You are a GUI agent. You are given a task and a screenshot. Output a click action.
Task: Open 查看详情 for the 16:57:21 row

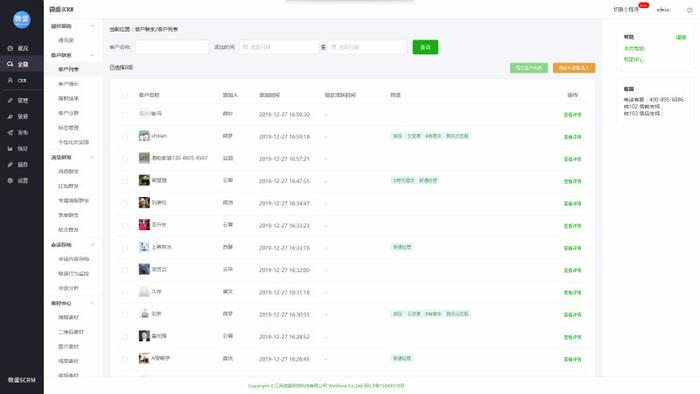[x=572, y=159]
